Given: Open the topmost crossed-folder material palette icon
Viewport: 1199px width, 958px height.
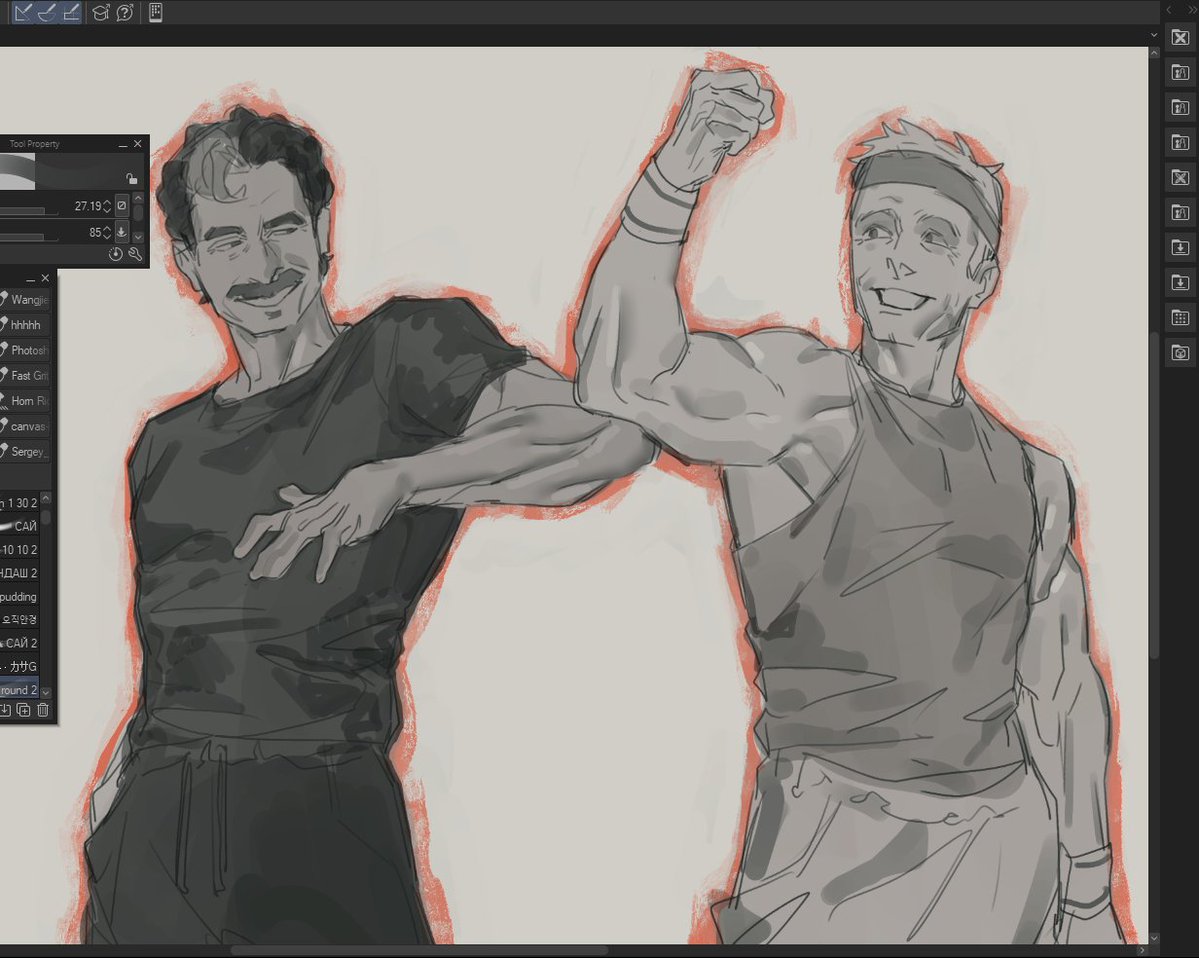Looking at the screenshot, I should [x=1180, y=37].
